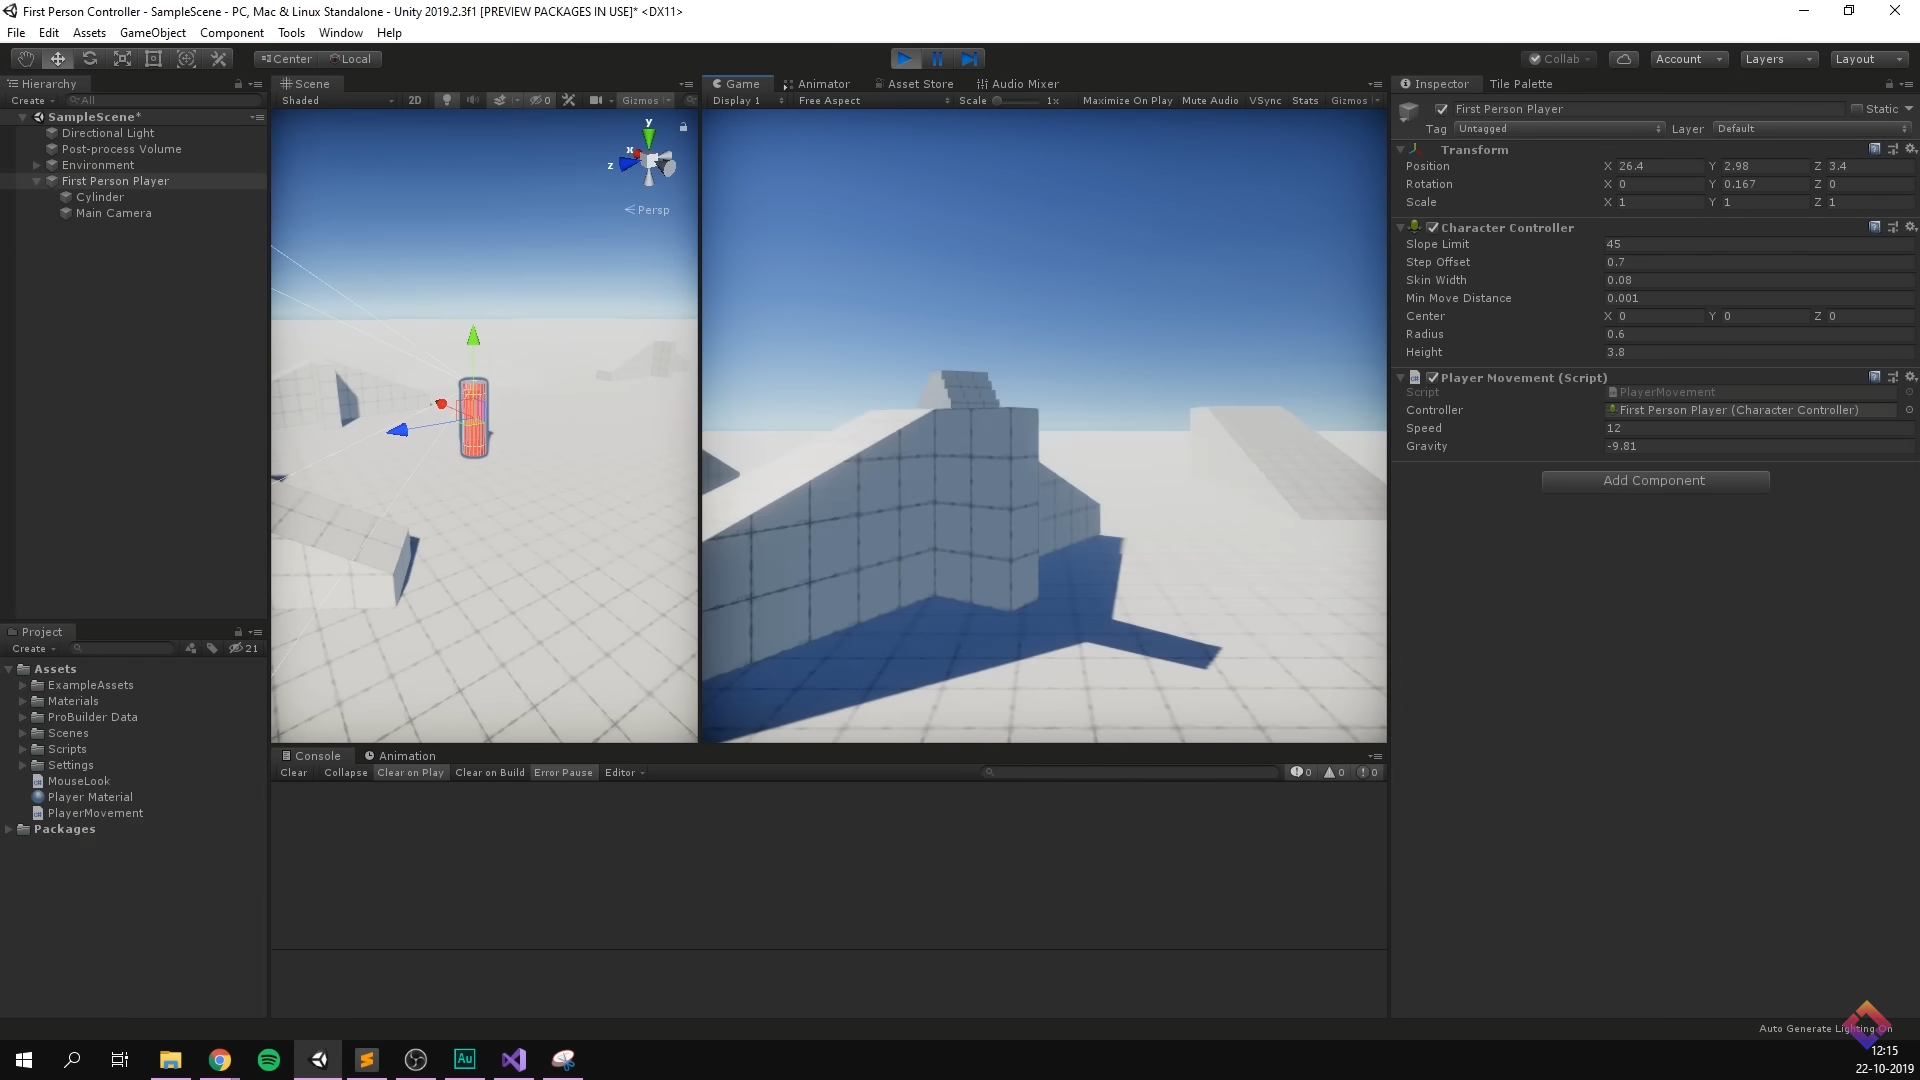1920x1080 pixels.
Task: Toggle the Static checkbox
Action: [1857, 109]
